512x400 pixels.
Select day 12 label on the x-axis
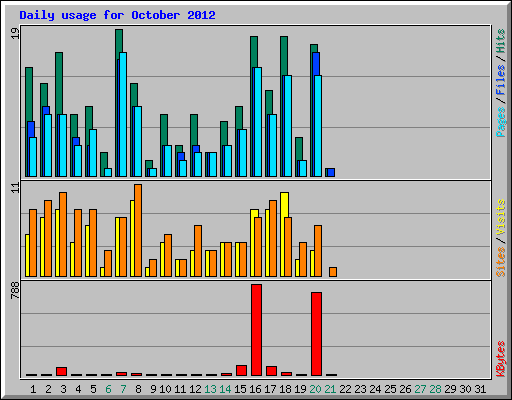point(195,389)
